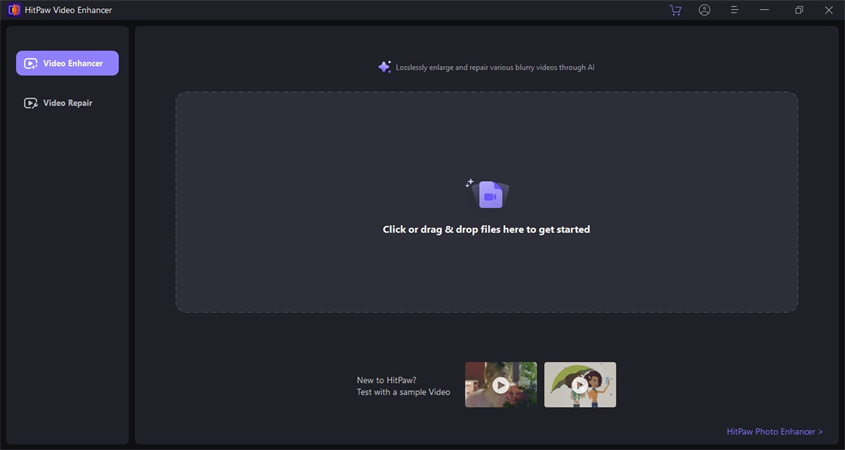Click 'Losslessly enlarge and repair' tagline text
This screenshot has width=845, height=450.
(495, 67)
